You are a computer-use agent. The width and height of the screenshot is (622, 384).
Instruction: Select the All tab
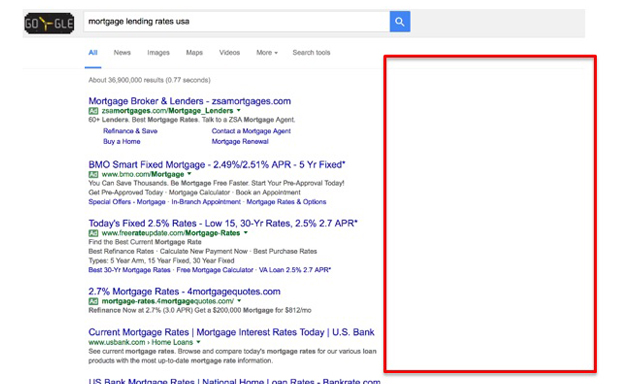pyautogui.click(x=93, y=52)
